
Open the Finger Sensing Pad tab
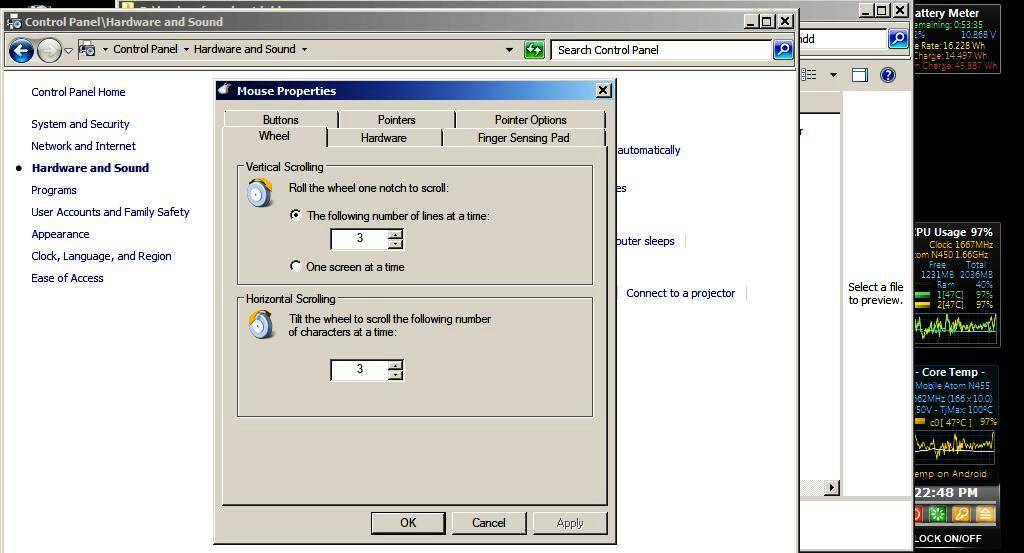pos(523,138)
